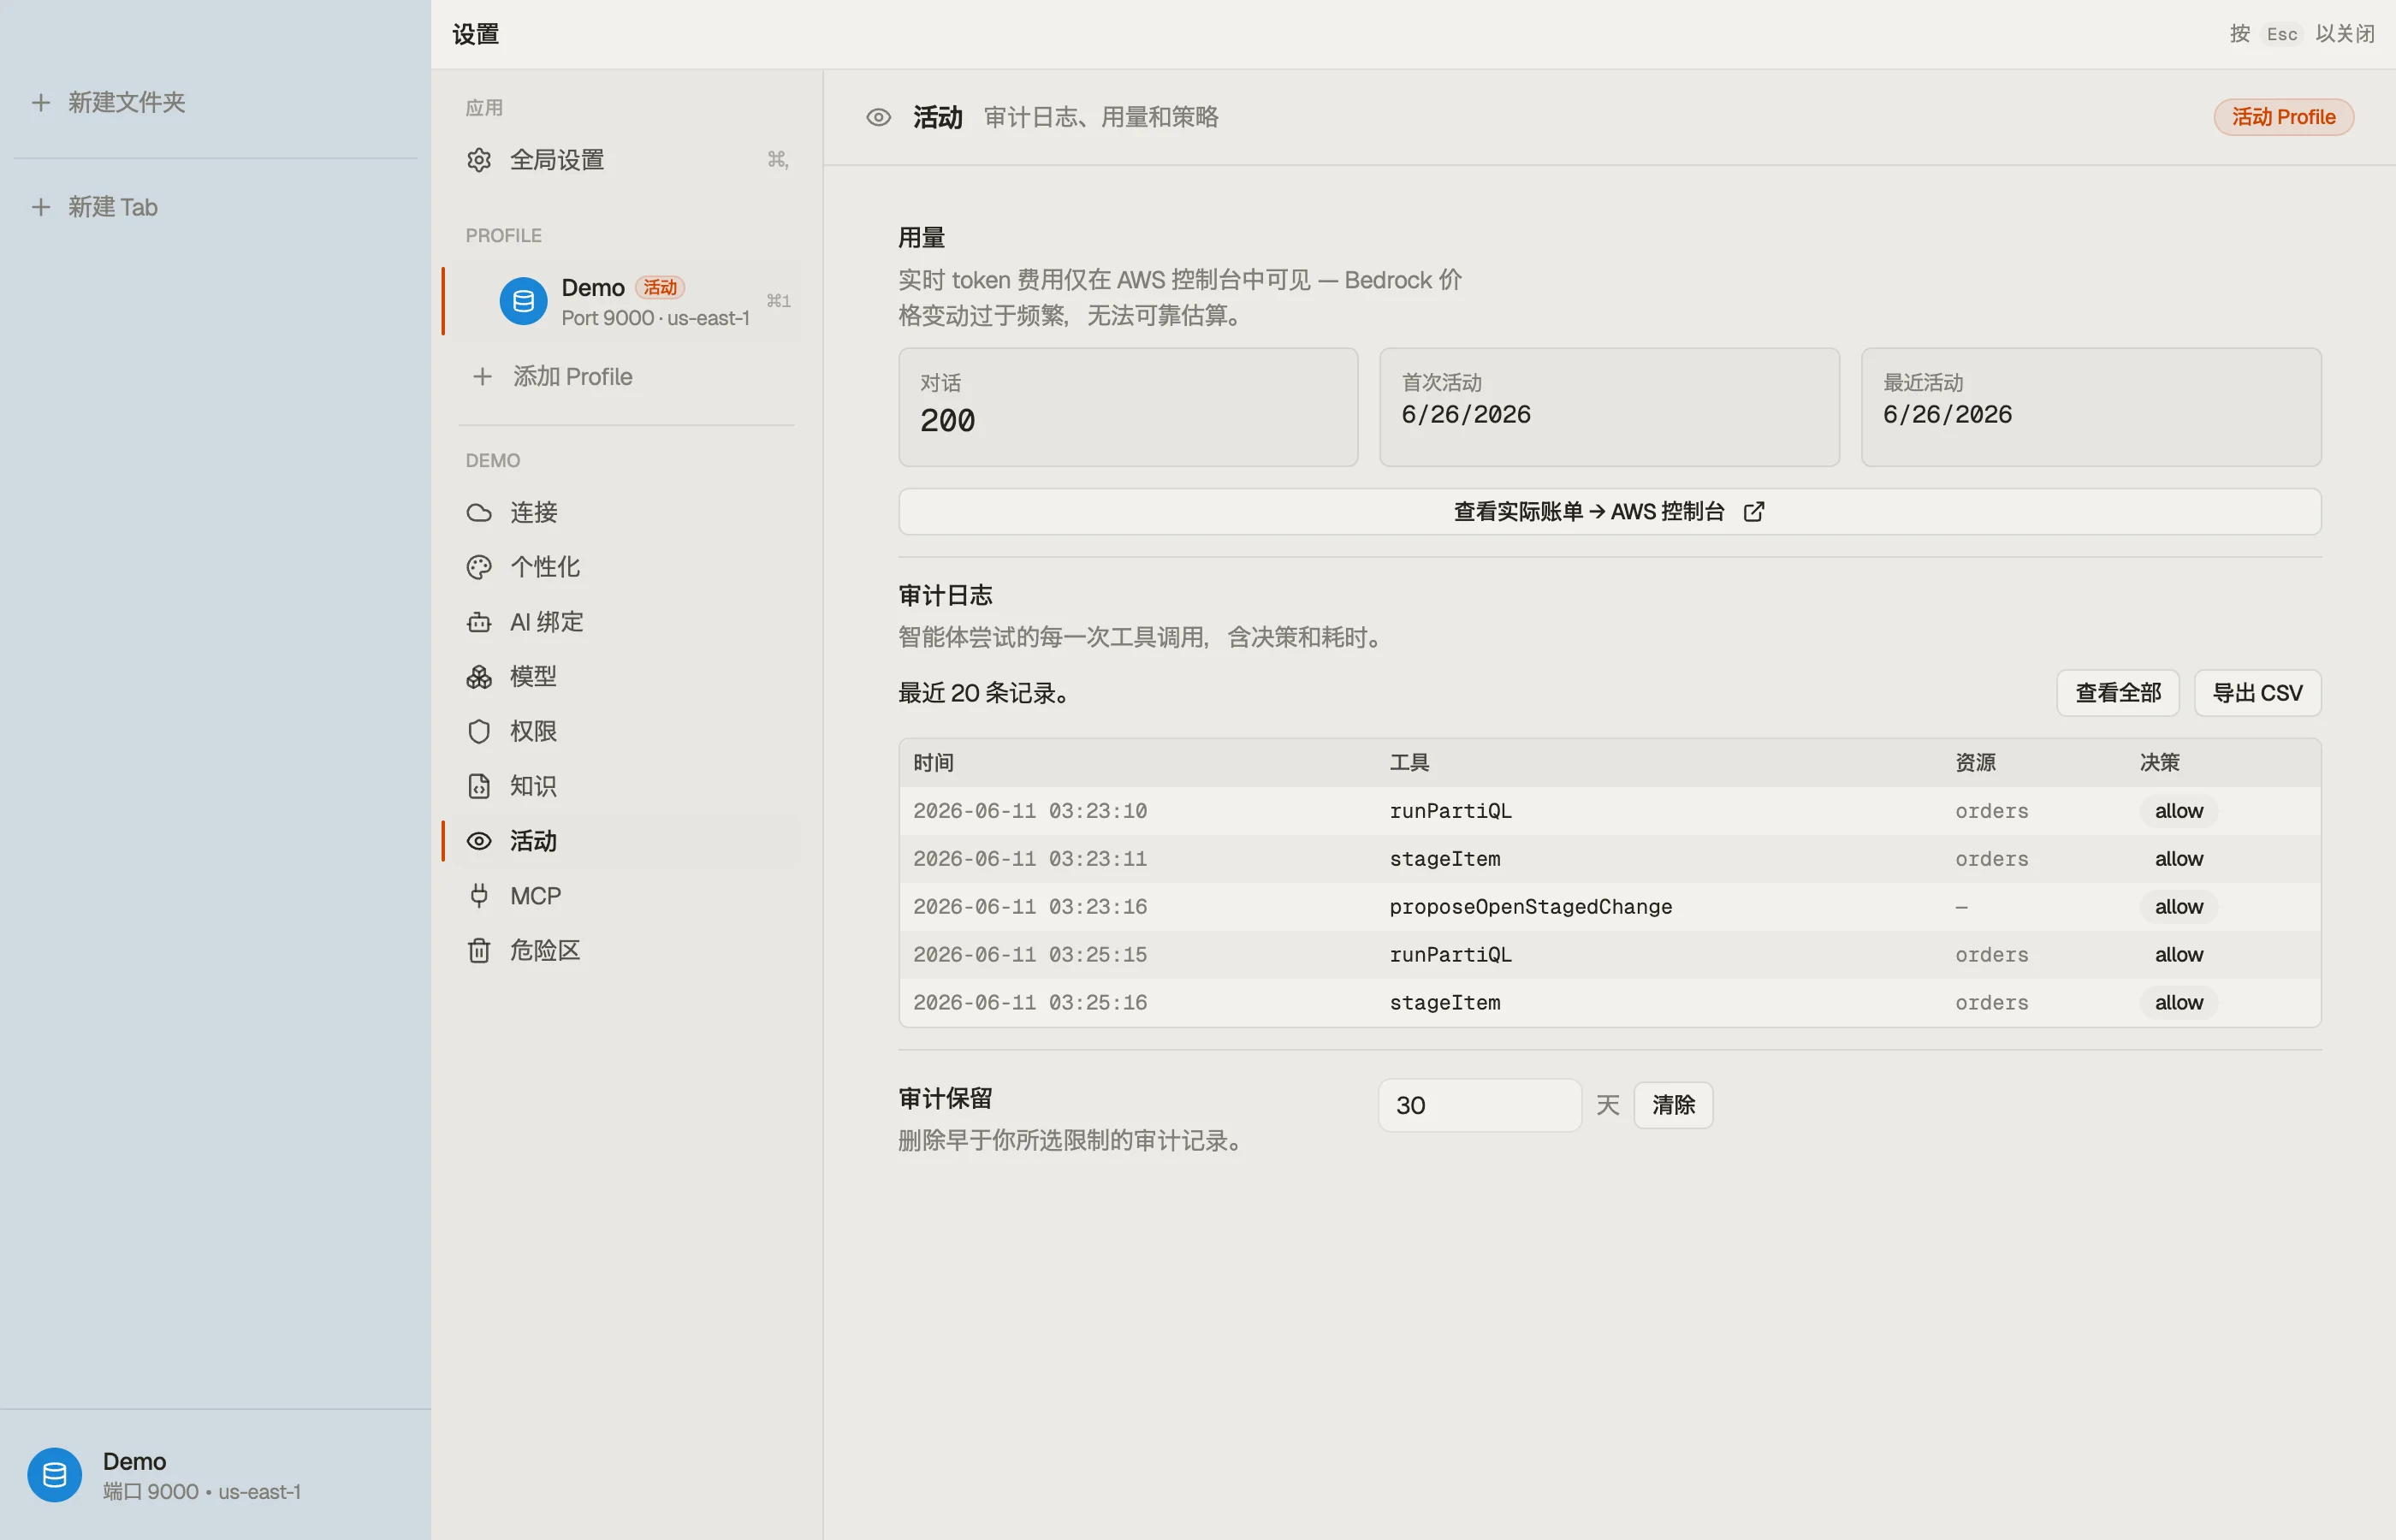Click the 活动 badge beside Demo profile name

point(659,288)
